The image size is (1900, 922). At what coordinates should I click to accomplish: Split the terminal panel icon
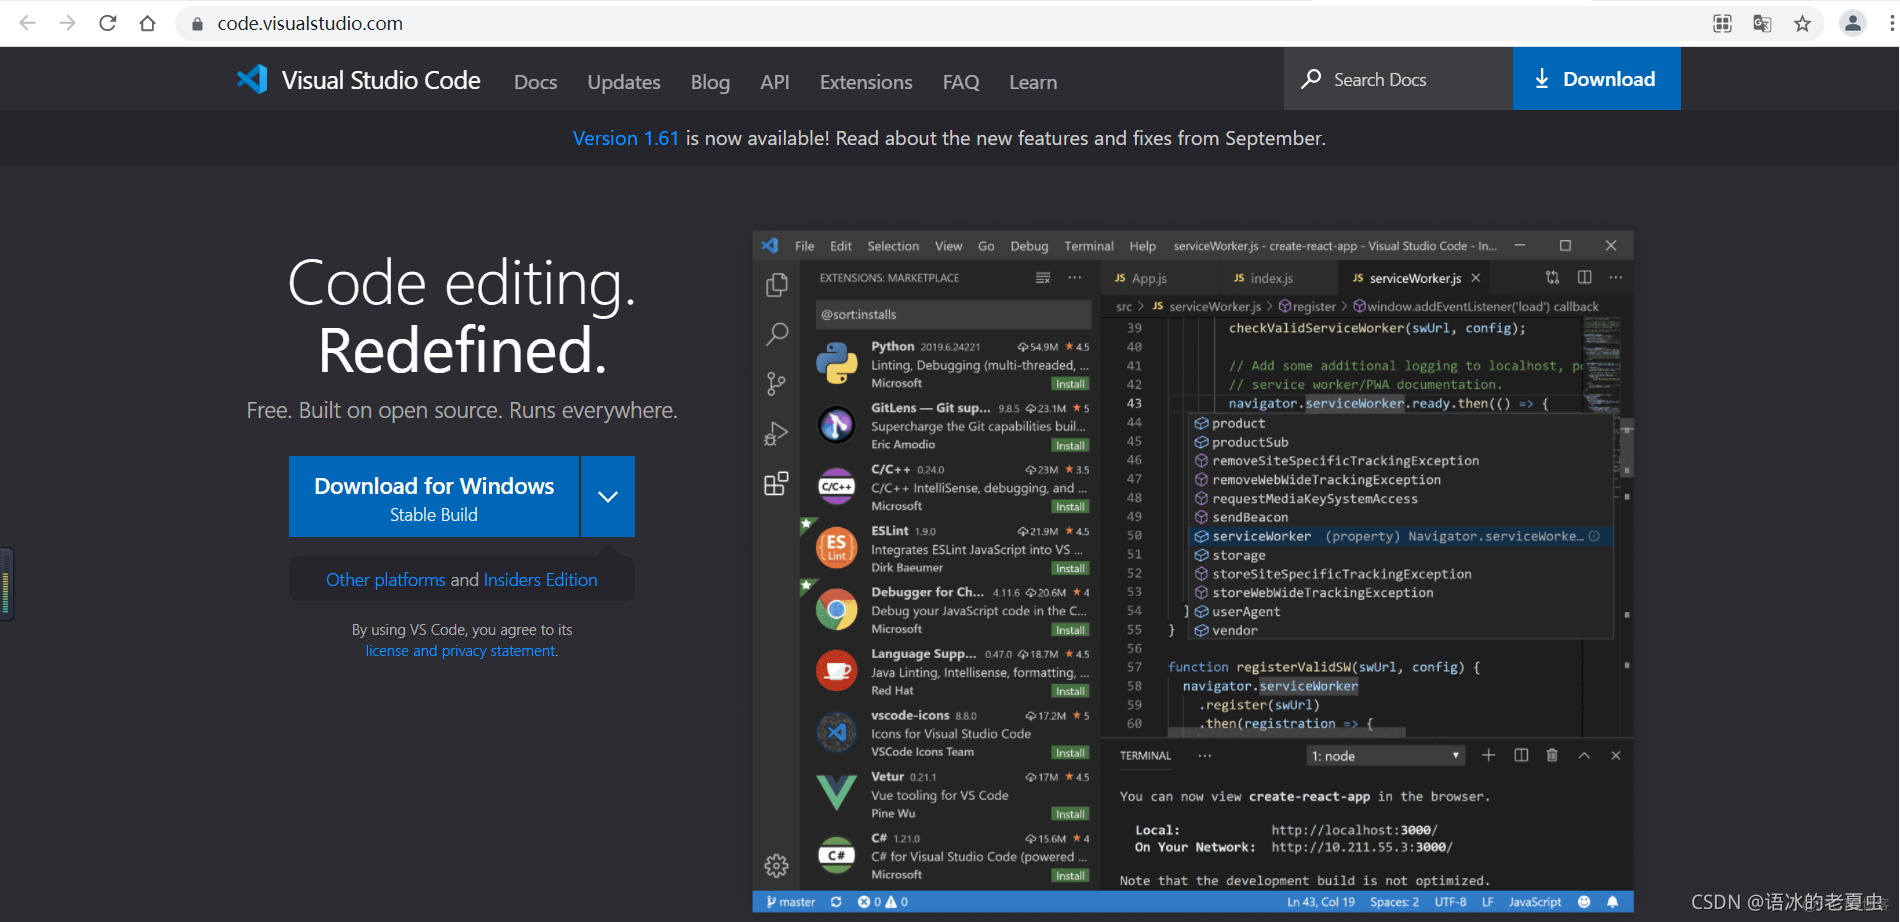click(x=1521, y=755)
